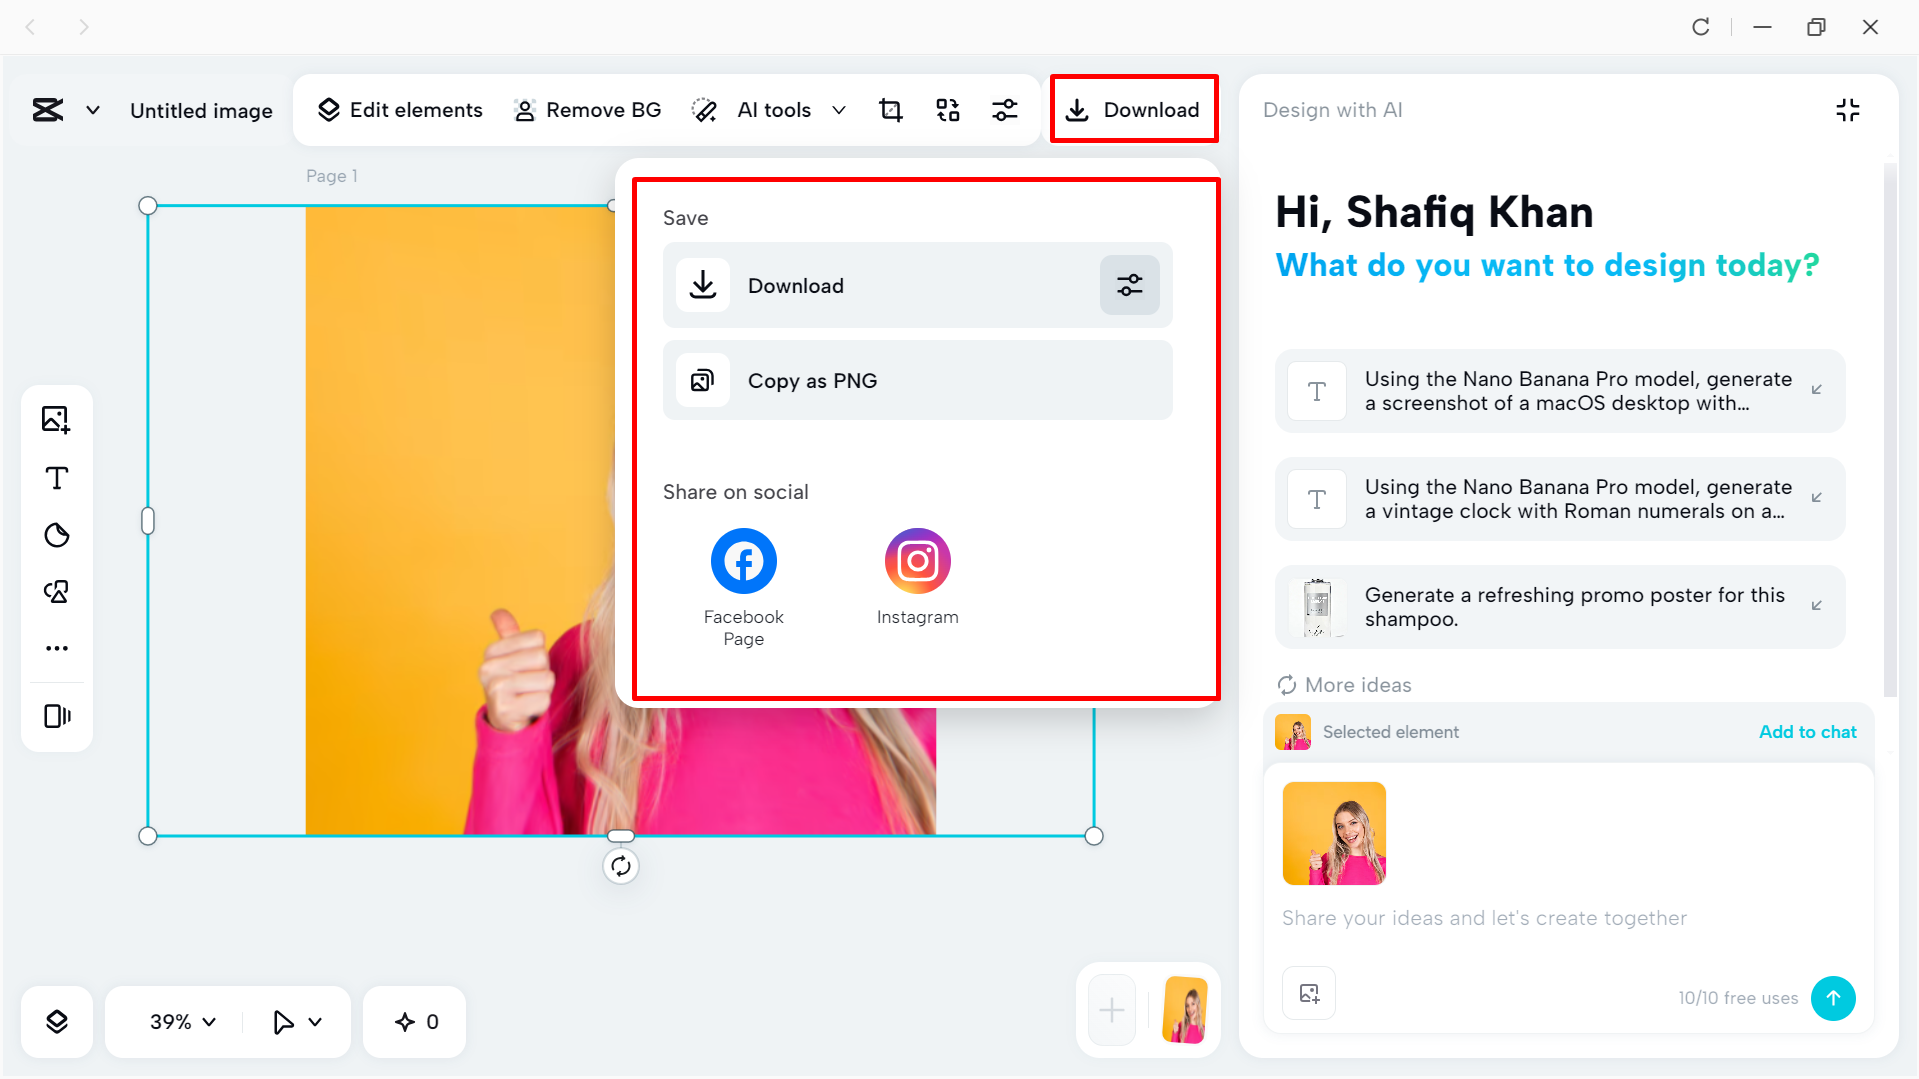The width and height of the screenshot is (1919, 1079).
Task: Click the refresh icon in title bar
Action: click(x=1701, y=27)
